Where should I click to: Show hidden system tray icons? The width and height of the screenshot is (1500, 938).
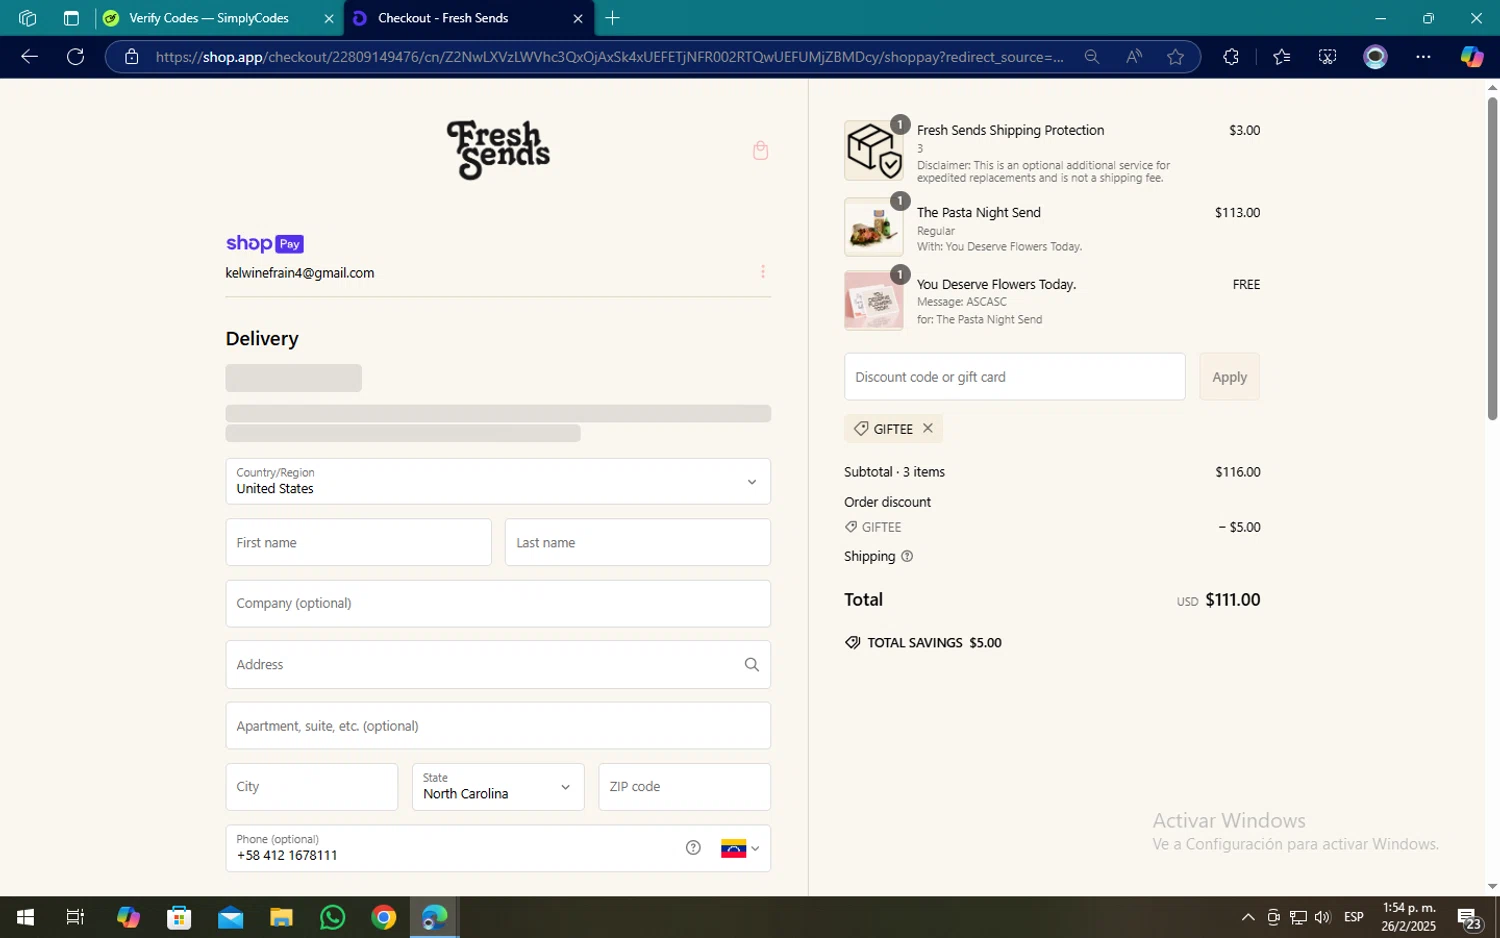(1248, 917)
